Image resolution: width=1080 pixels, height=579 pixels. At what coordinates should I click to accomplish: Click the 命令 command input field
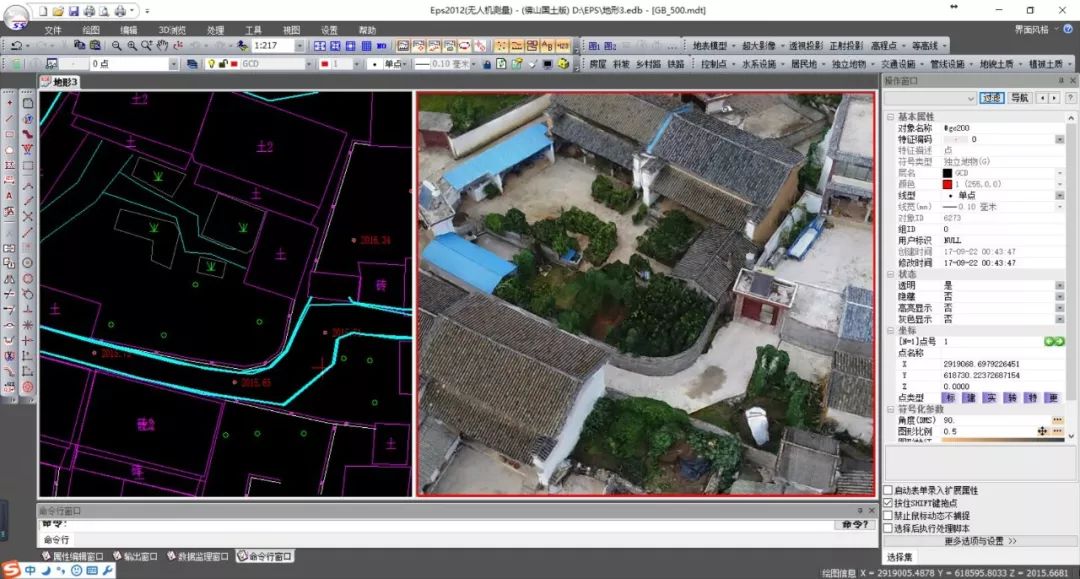(440, 524)
